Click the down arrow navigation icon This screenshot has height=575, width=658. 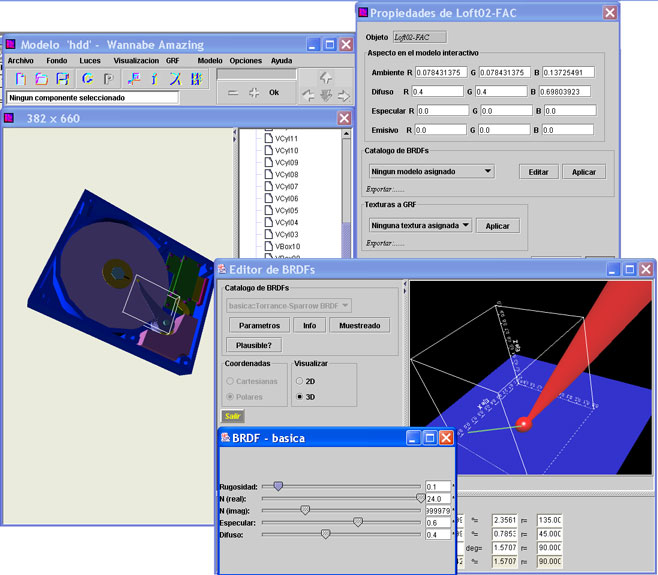[326, 96]
